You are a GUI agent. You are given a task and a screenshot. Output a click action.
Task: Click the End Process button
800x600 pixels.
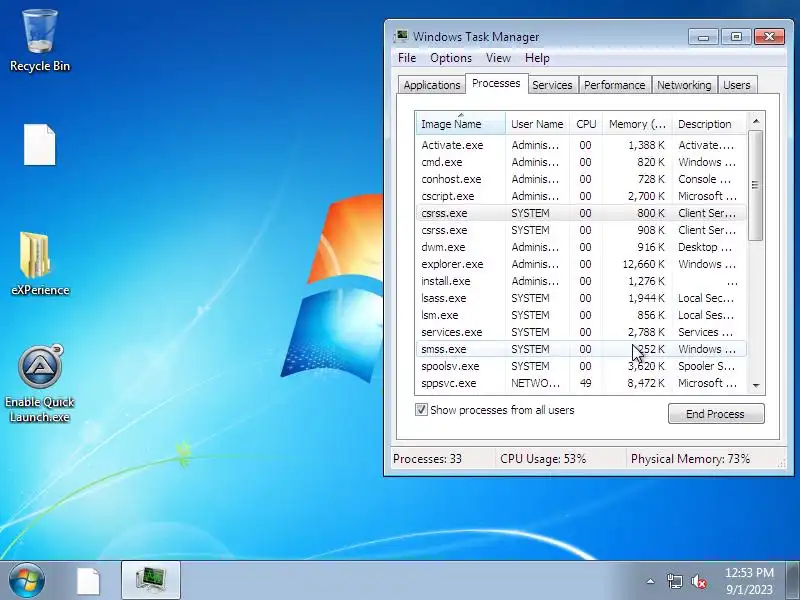(x=716, y=414)
